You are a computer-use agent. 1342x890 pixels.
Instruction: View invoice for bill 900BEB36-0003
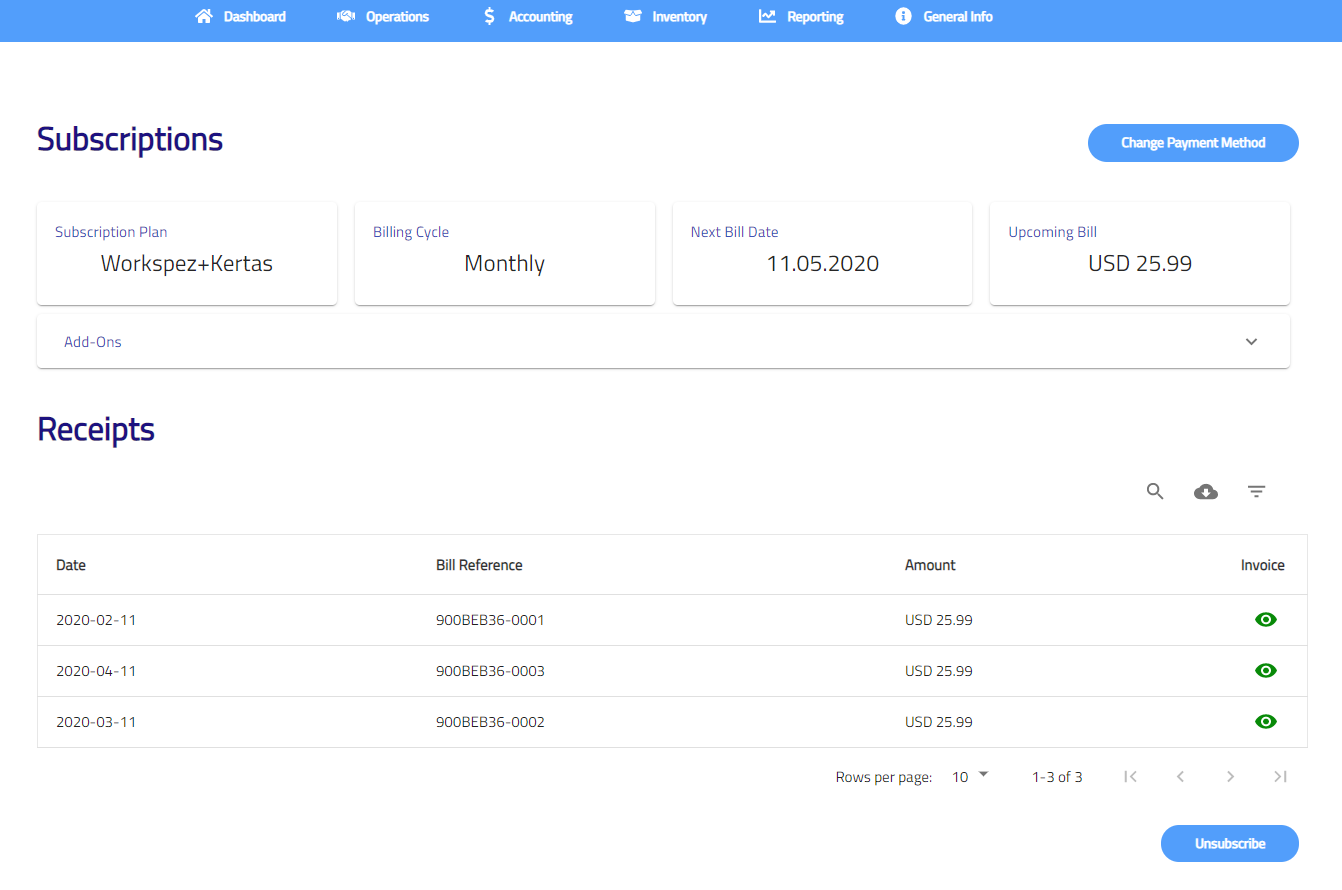pyautogui.click(x=1265, y=671)
